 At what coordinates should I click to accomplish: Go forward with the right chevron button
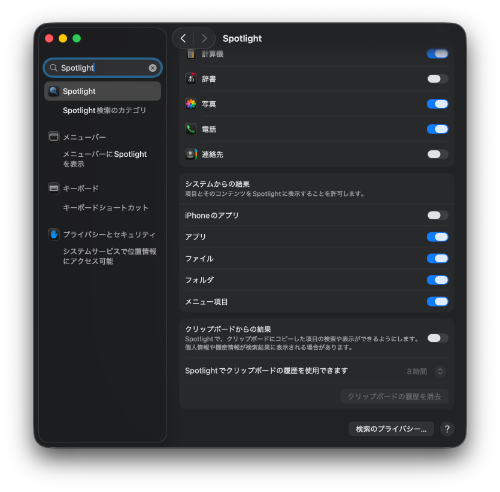(204, 39)
